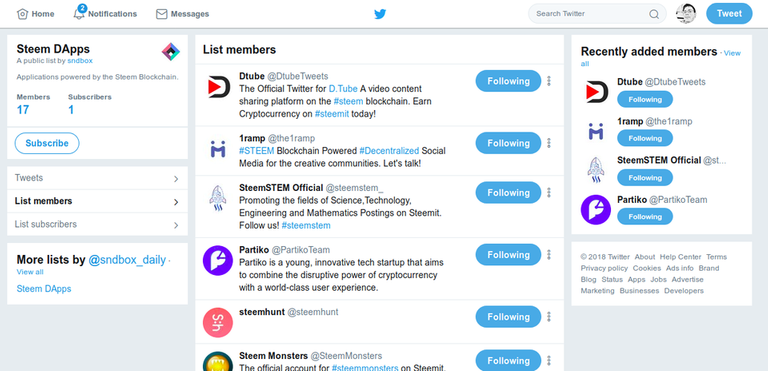
Task: Open Dtube avatar in List members
Action: tap(217, 86)
